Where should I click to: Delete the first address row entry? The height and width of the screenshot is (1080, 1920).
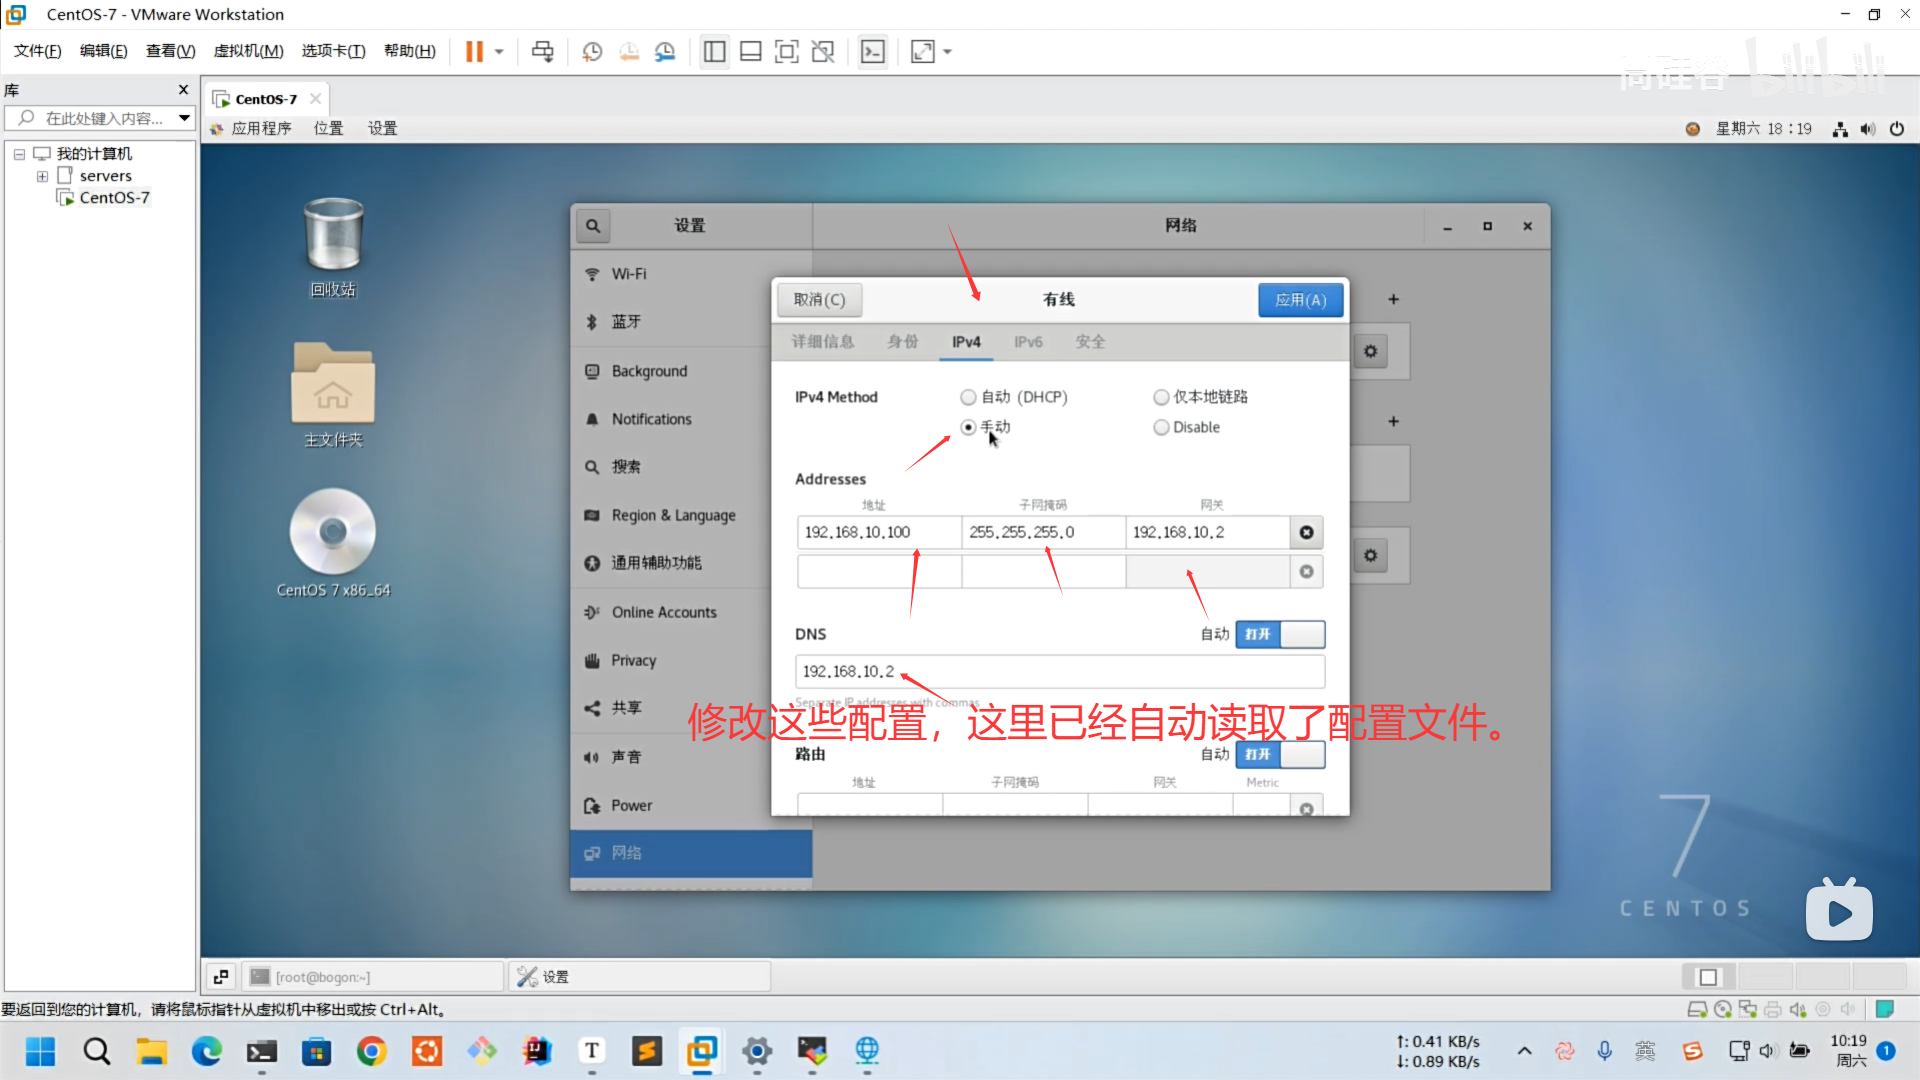(x=1306, y=533)
